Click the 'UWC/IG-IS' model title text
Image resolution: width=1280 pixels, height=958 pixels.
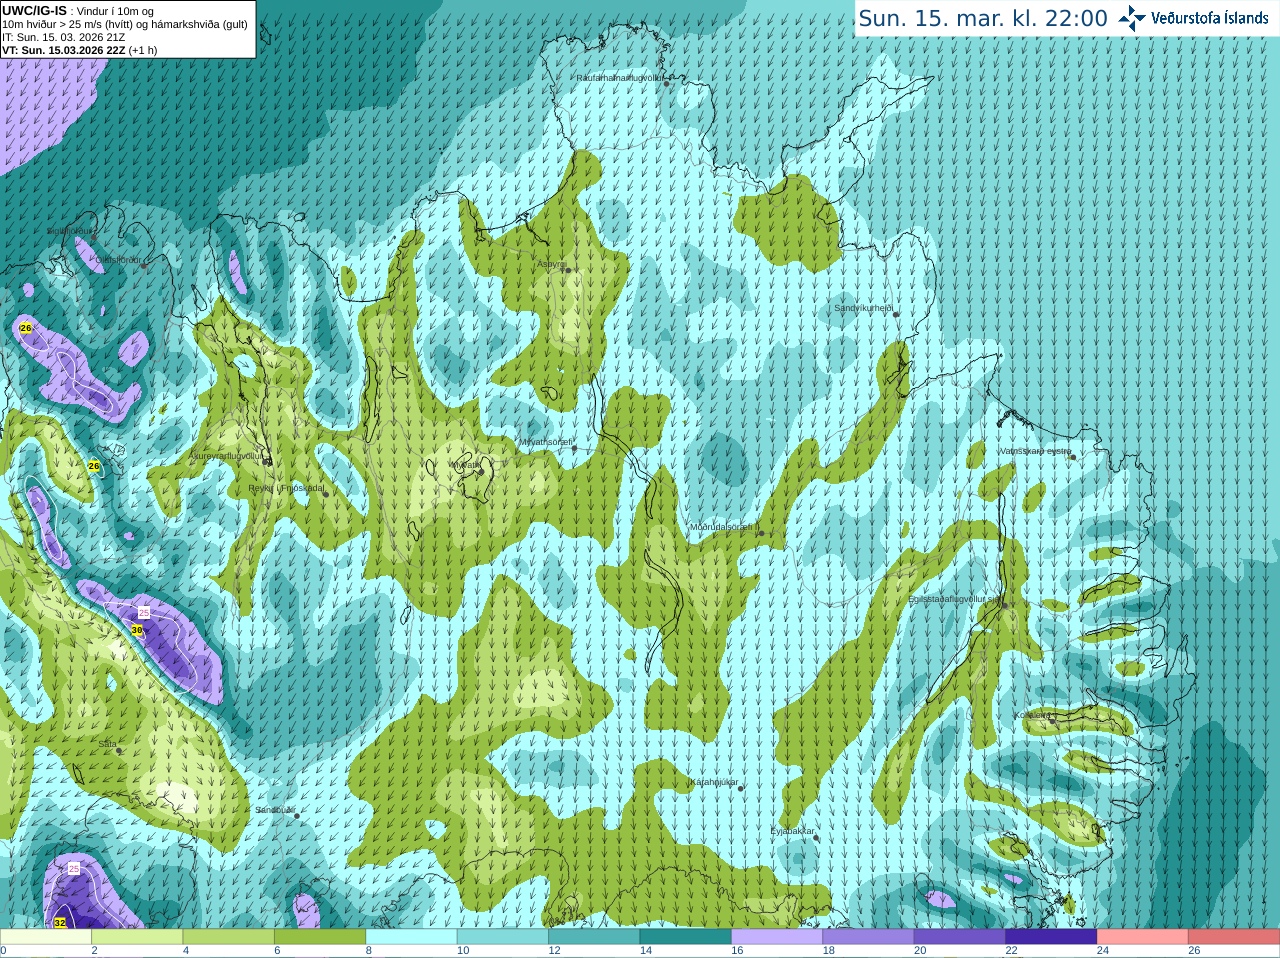pyautogui.click(x=35, y=11)
